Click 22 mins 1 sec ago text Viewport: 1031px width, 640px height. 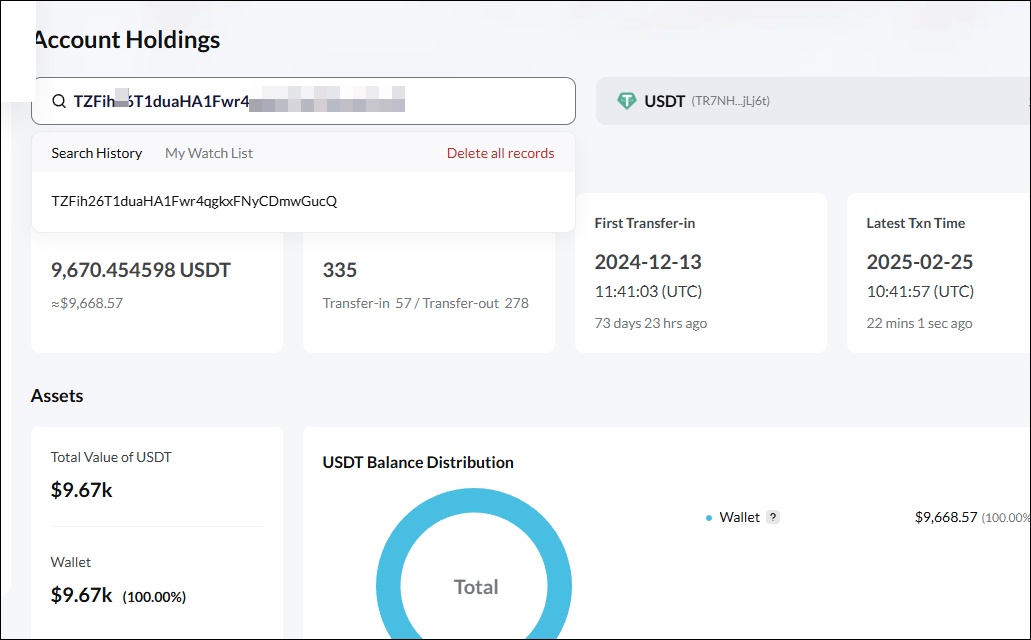[919, 323]
